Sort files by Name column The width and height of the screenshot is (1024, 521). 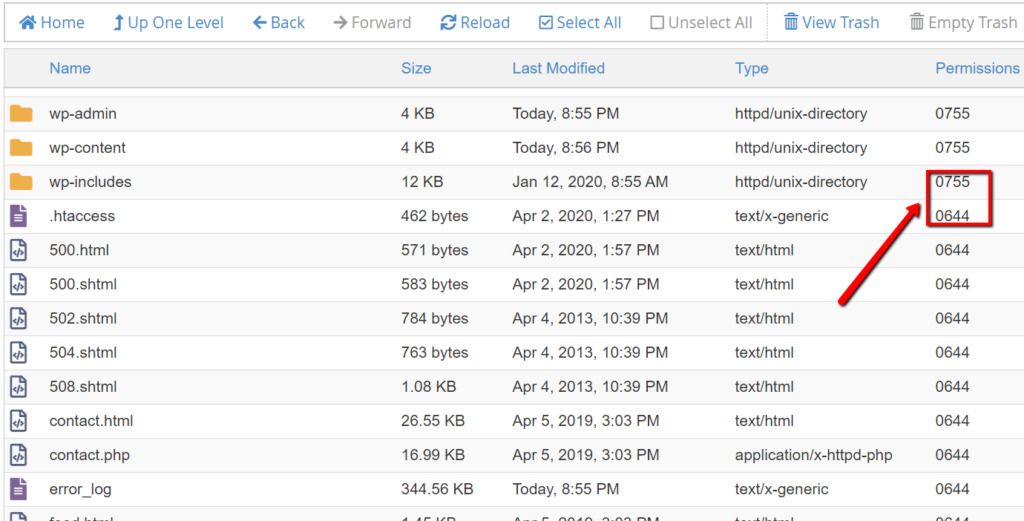click(x=70, y=68)
